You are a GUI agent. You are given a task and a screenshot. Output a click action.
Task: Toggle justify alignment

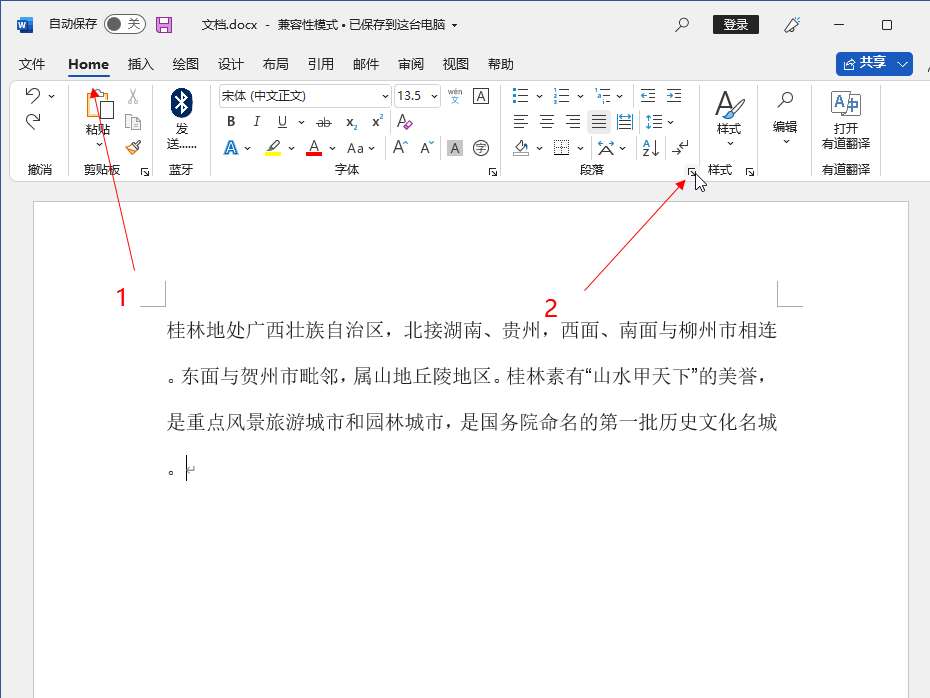598,122
